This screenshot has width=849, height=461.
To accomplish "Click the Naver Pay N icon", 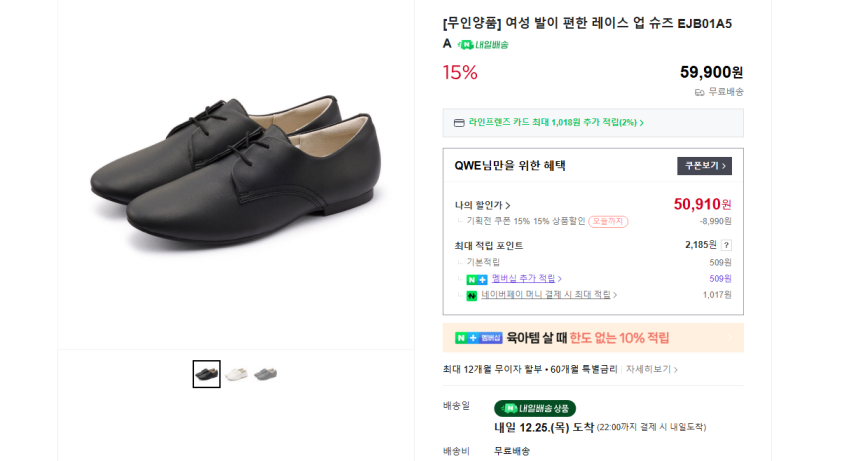I will point(472,296).
